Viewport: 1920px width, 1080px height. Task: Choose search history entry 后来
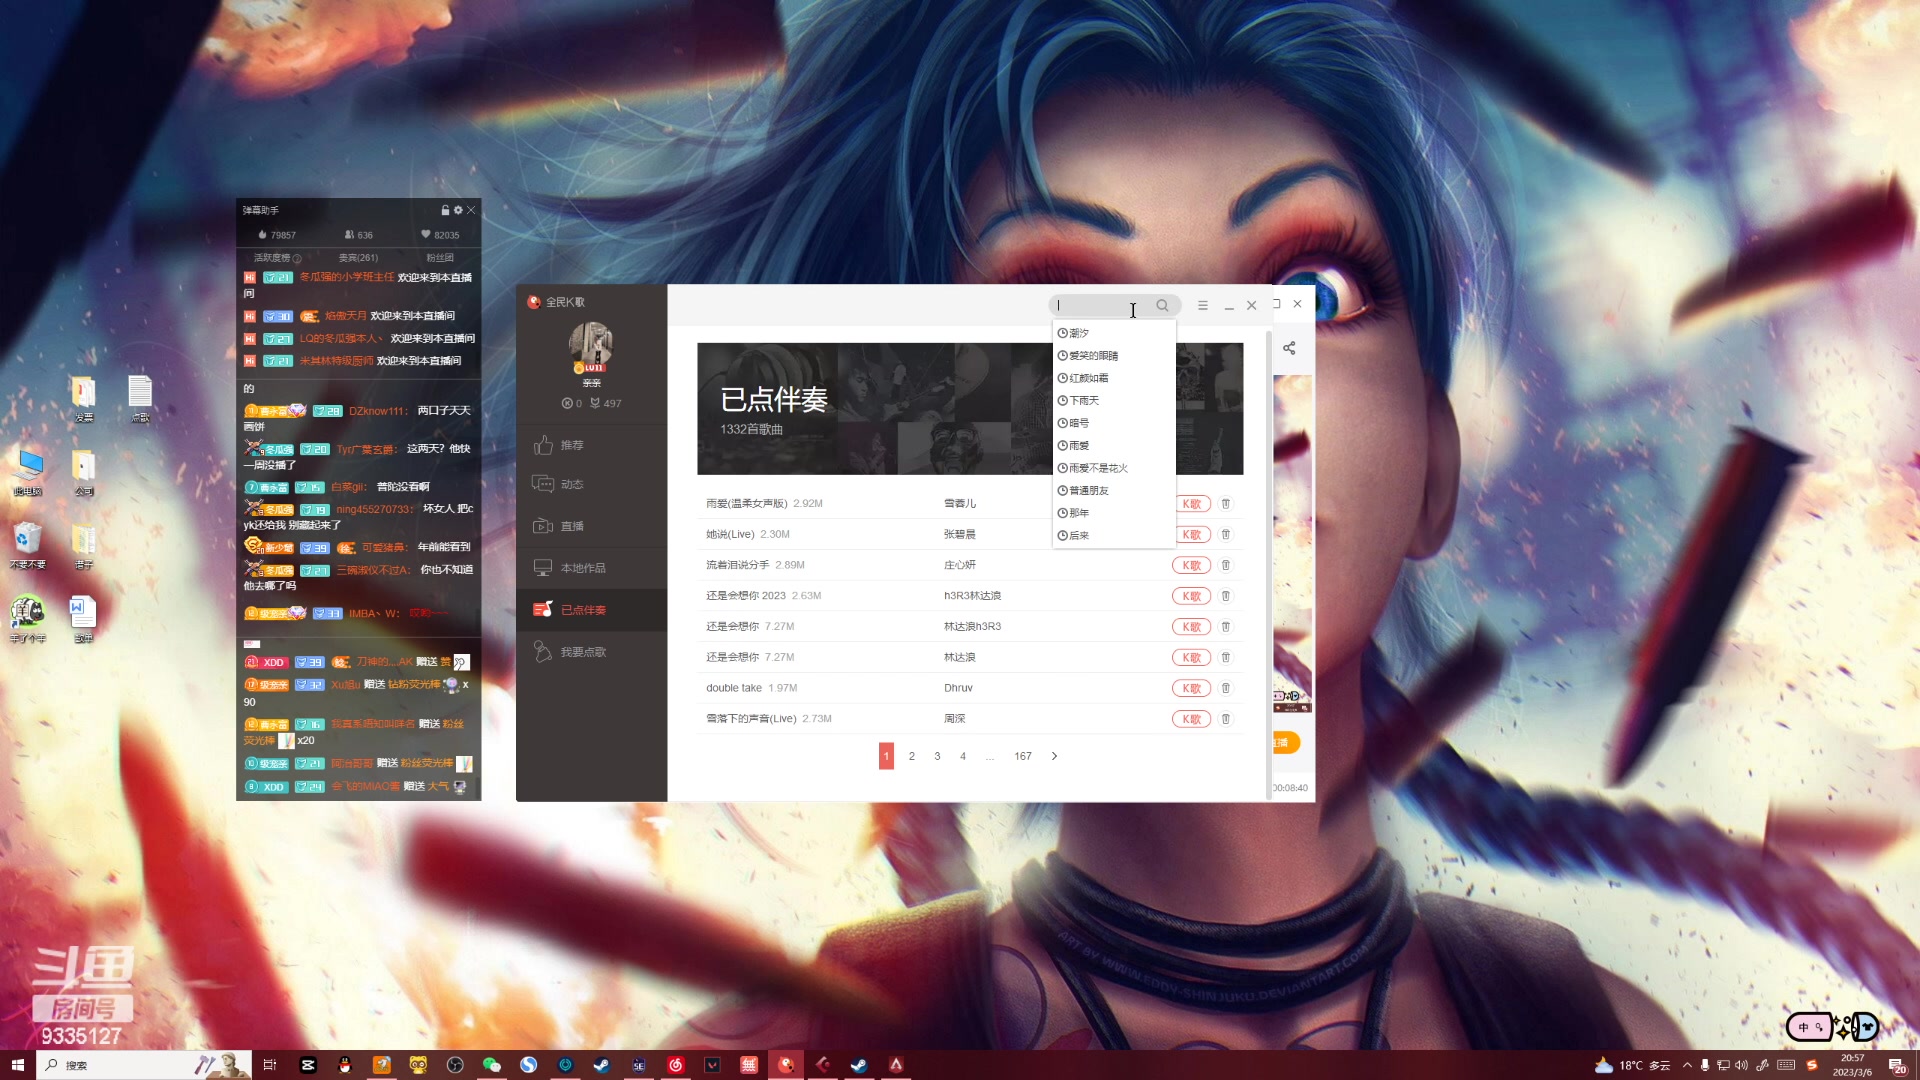point(1114,536)
